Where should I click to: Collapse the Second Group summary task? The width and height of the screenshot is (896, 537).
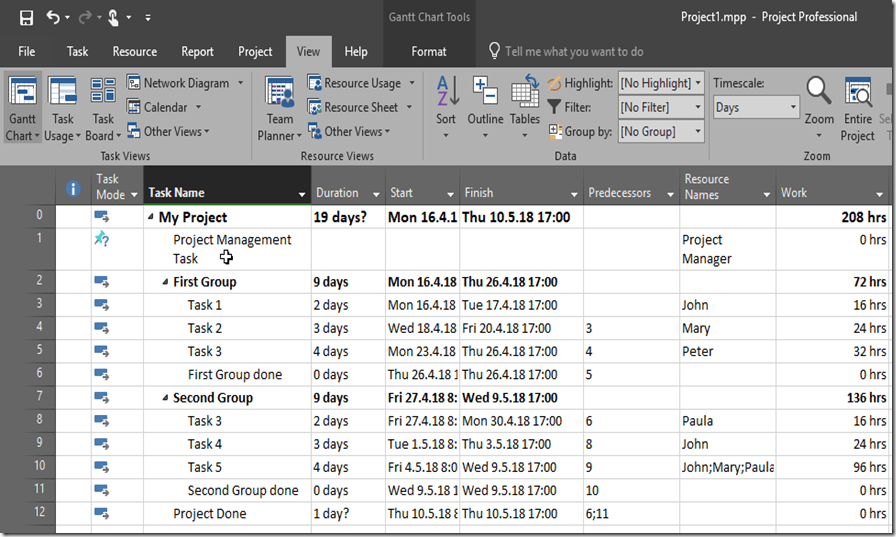(166, 398)
